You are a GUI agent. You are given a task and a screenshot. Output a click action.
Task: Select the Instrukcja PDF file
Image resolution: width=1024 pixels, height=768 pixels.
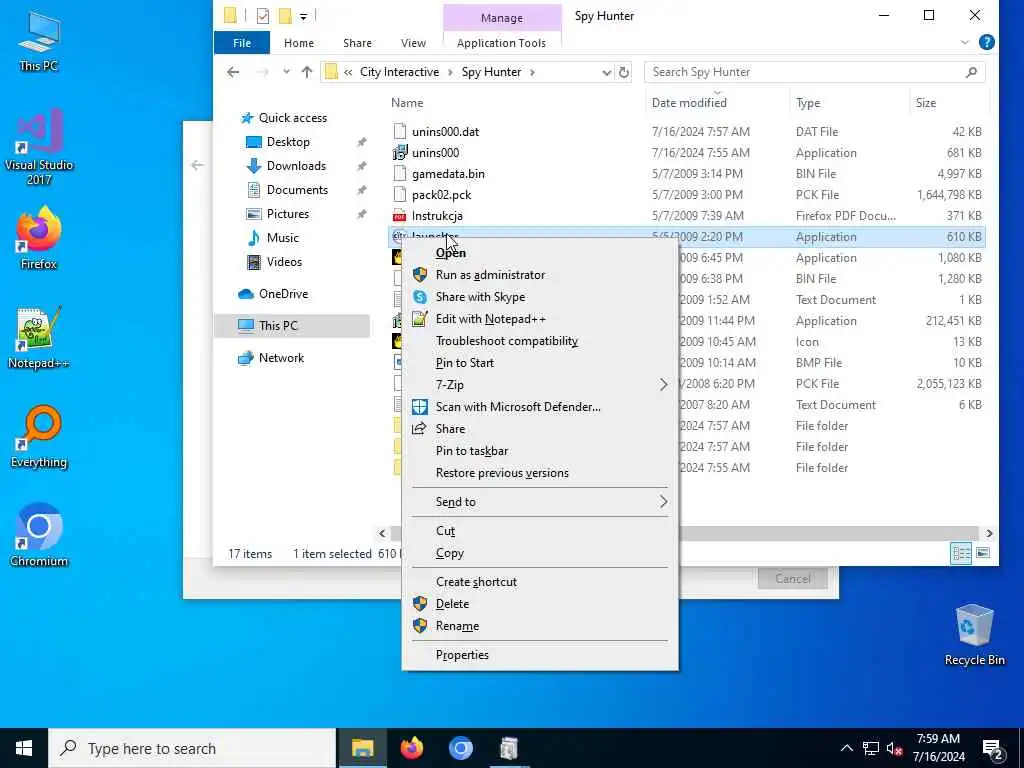[437, 216]
